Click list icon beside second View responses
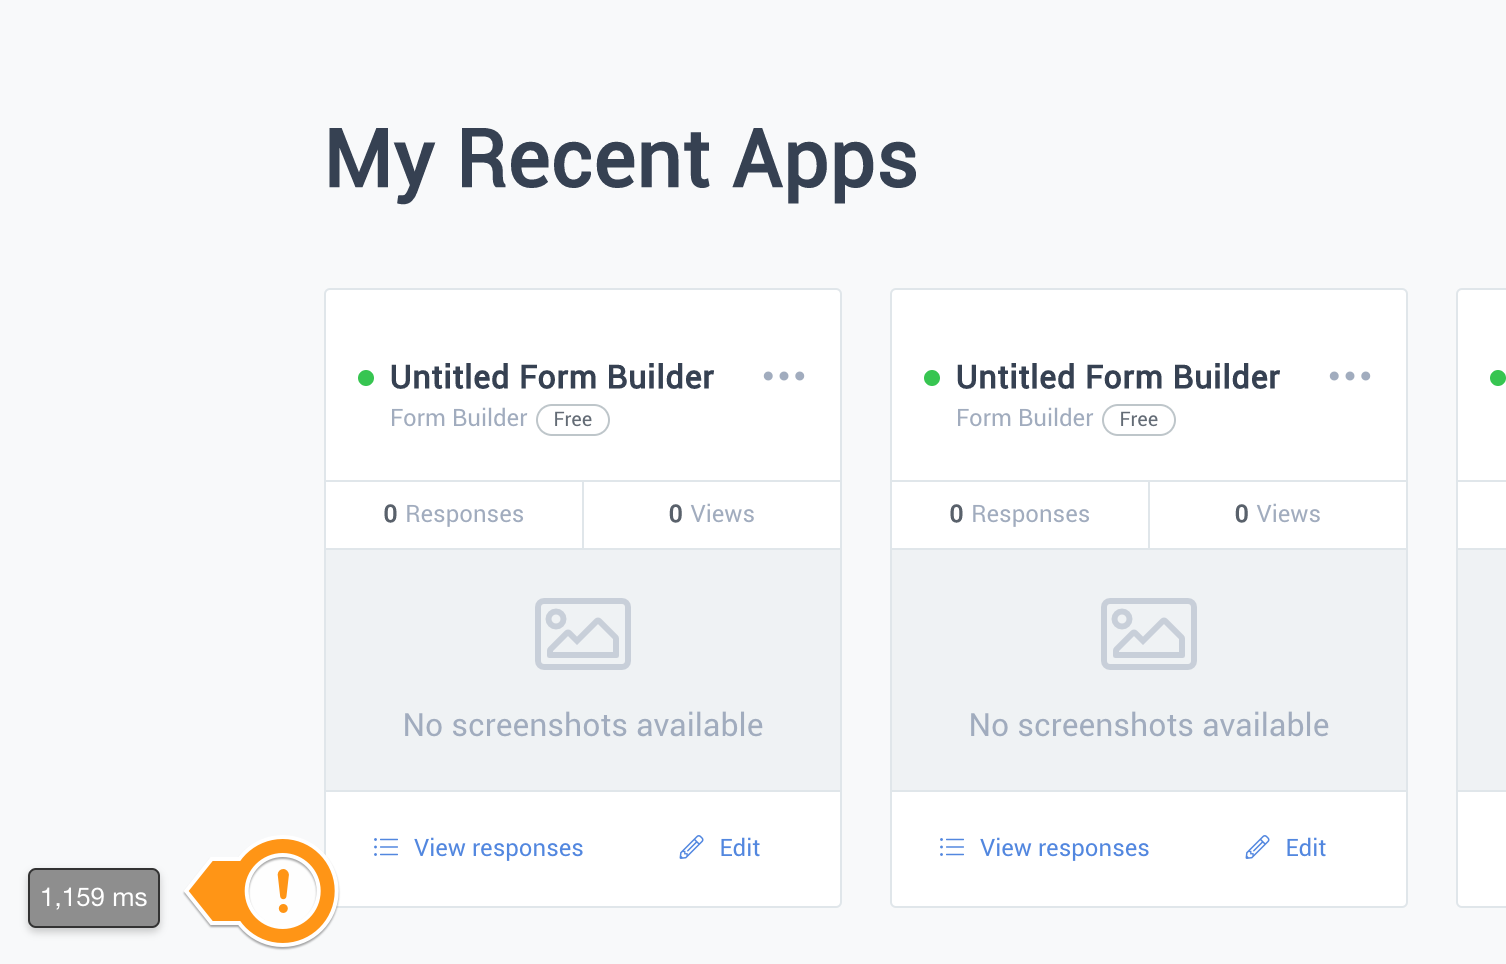Screen dimensions: 1506x964 tap(952, 848)
